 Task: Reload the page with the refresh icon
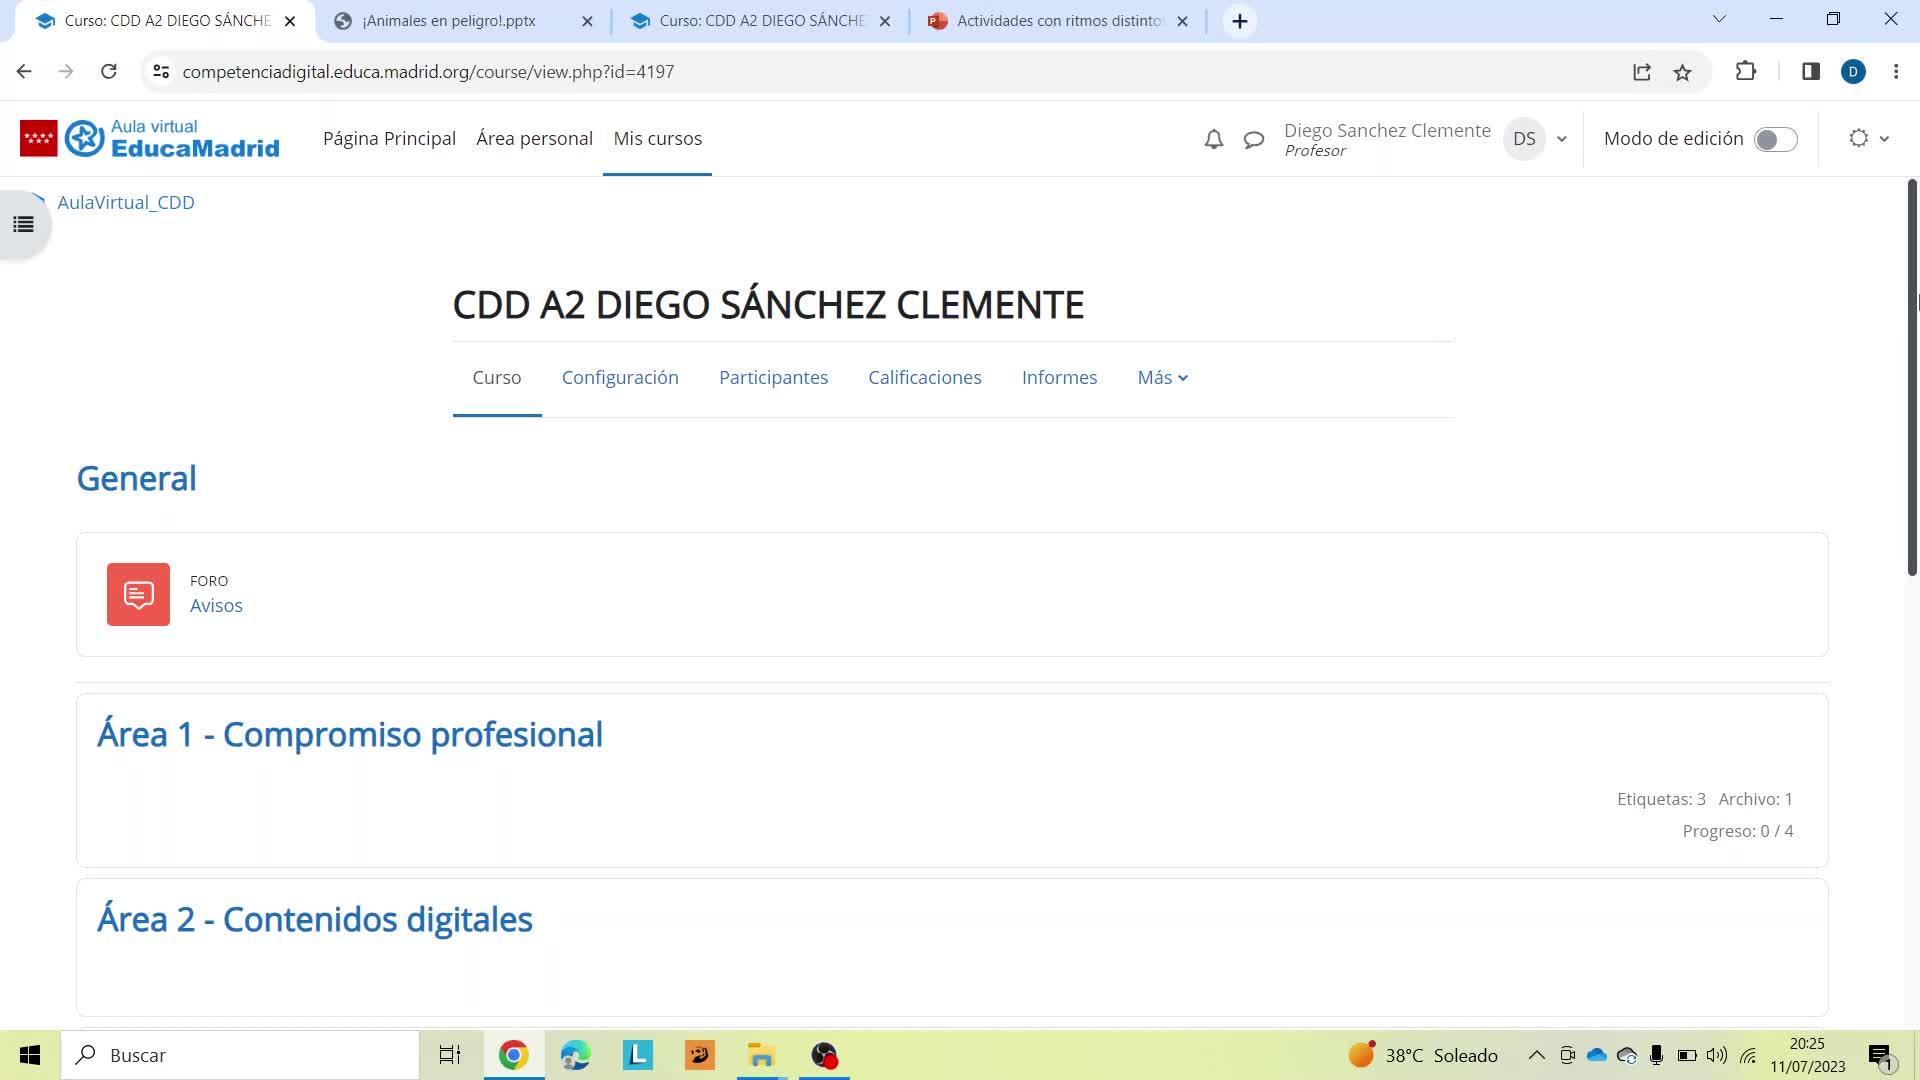tap(109, 72)
